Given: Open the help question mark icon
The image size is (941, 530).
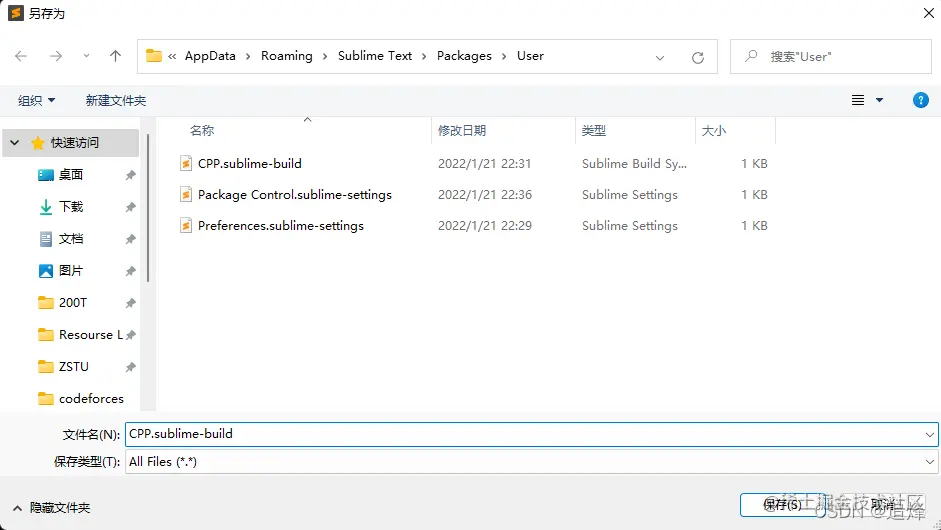Looking at the screenshot, I should [921, 100].
